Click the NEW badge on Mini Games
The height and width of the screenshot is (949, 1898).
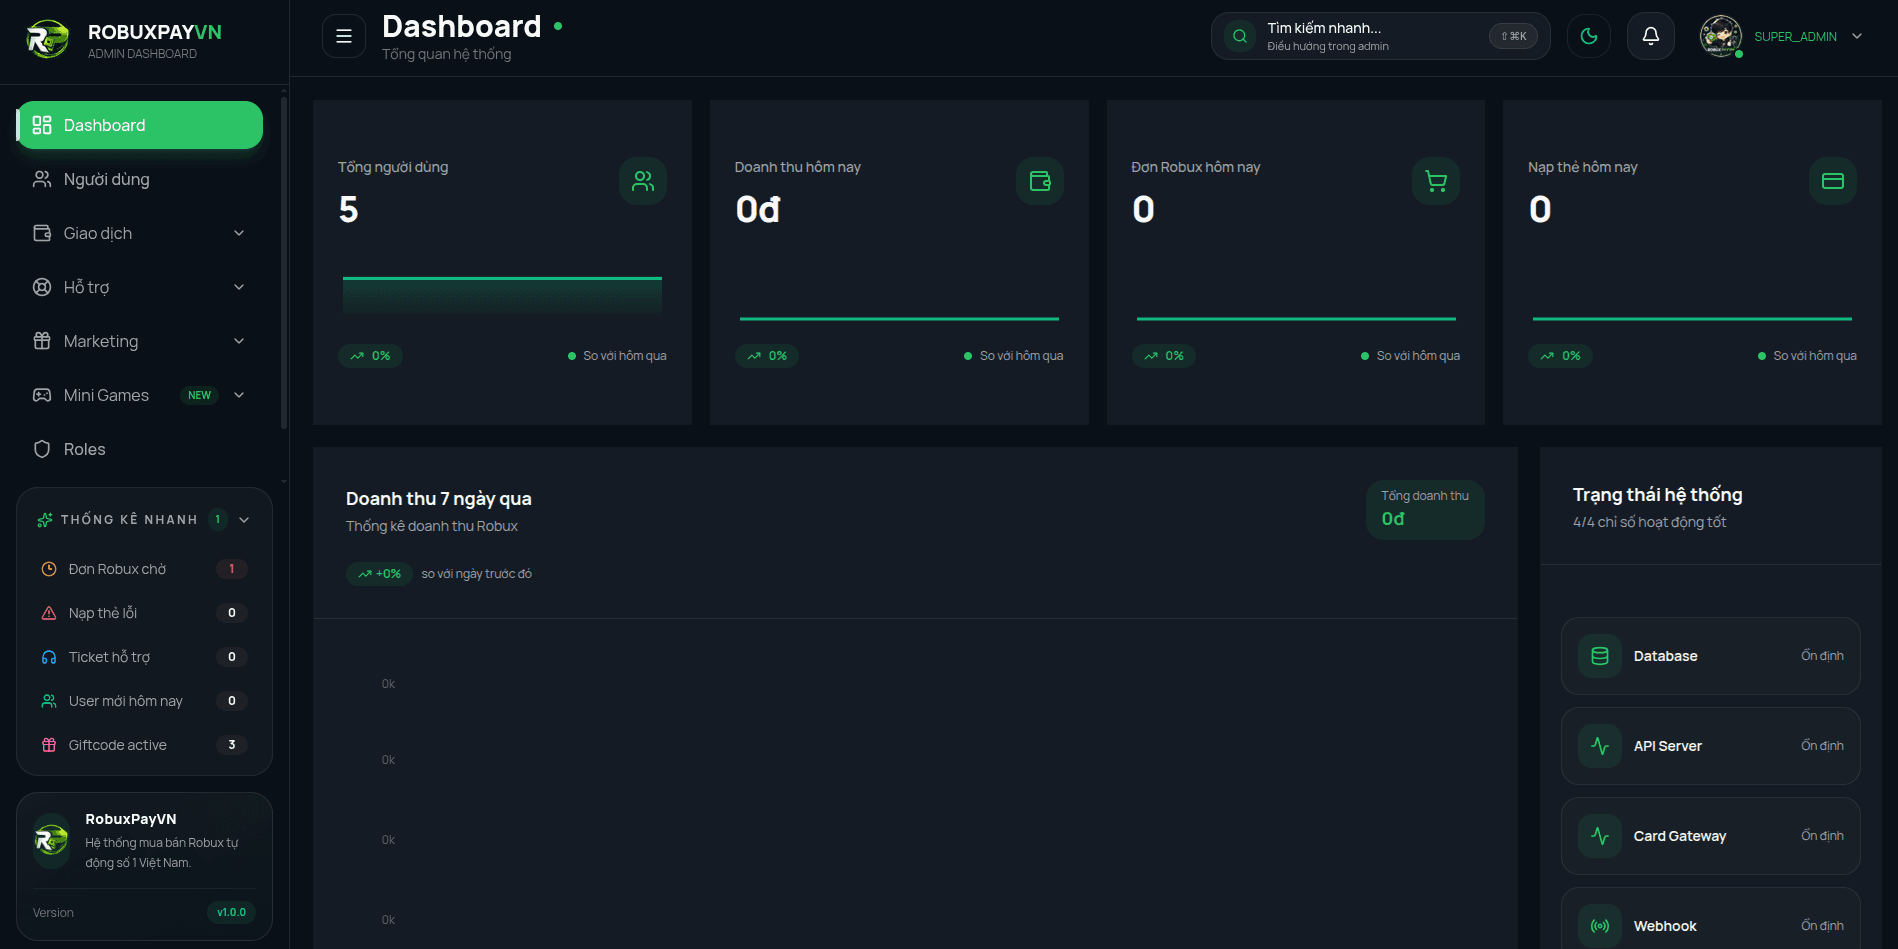coord(200,395)
